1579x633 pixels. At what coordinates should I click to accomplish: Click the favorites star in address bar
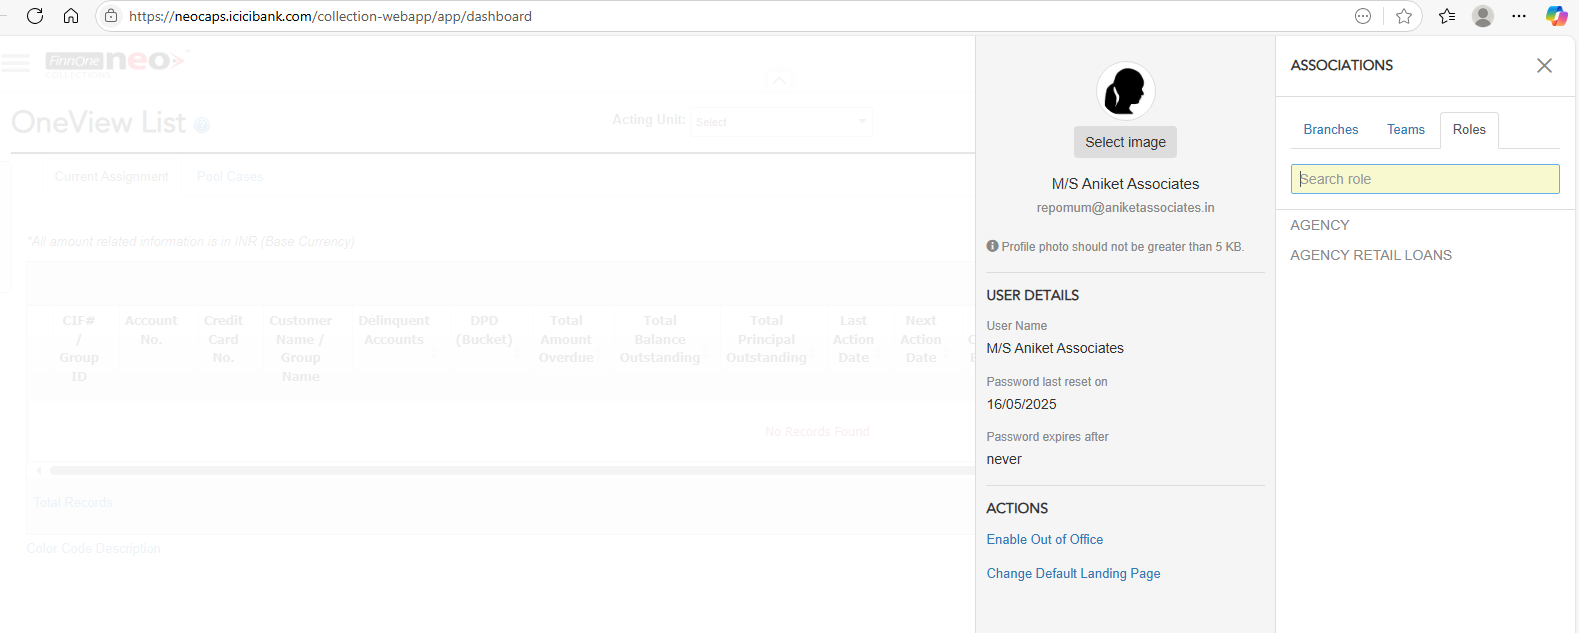click(x=1404, y=16)
